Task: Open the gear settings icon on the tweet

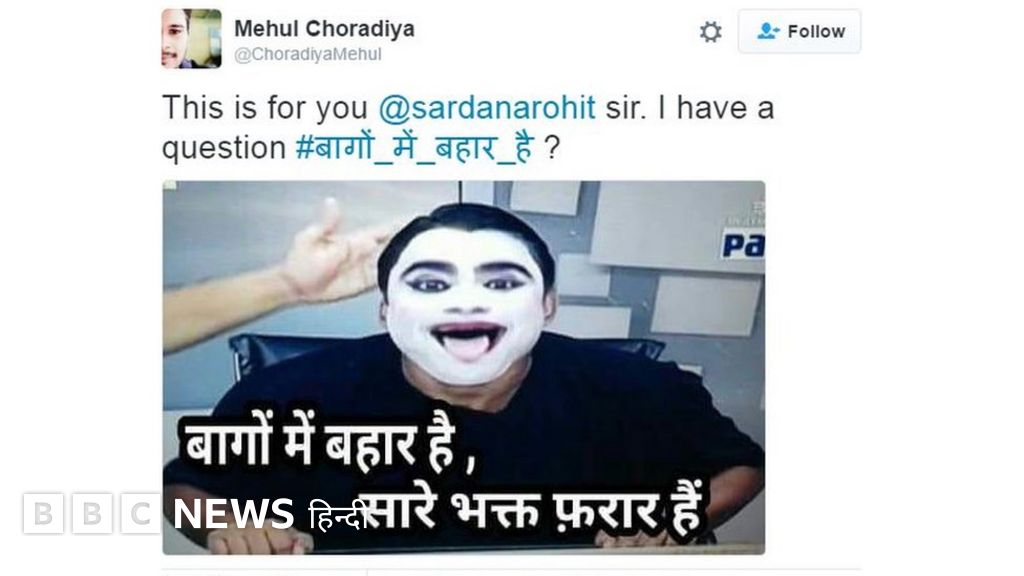Action: point(711,31)
